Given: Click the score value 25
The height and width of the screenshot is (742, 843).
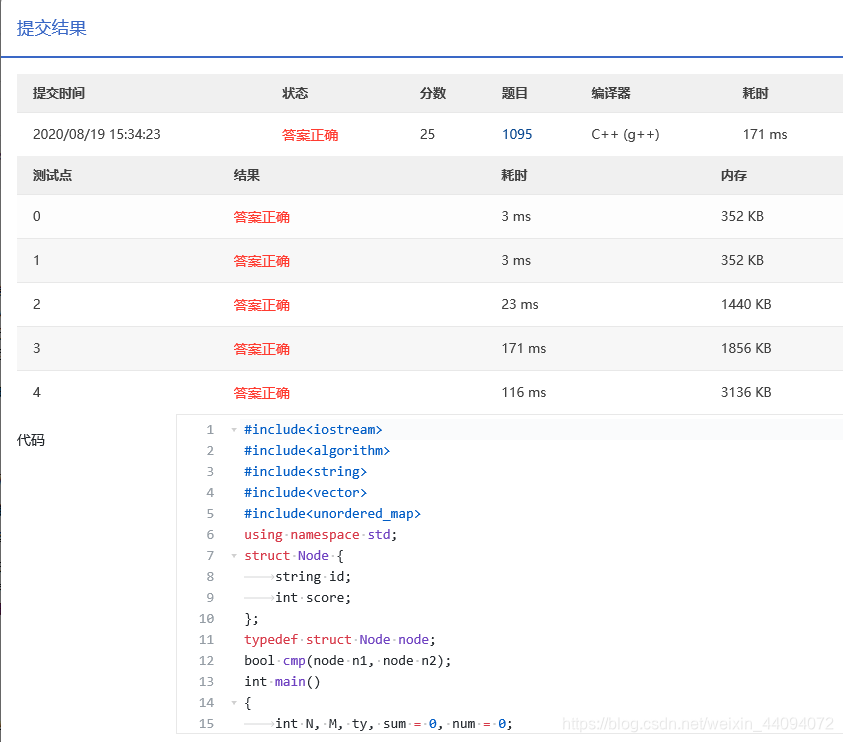Looking at the screenshot, I should (427, 134).
